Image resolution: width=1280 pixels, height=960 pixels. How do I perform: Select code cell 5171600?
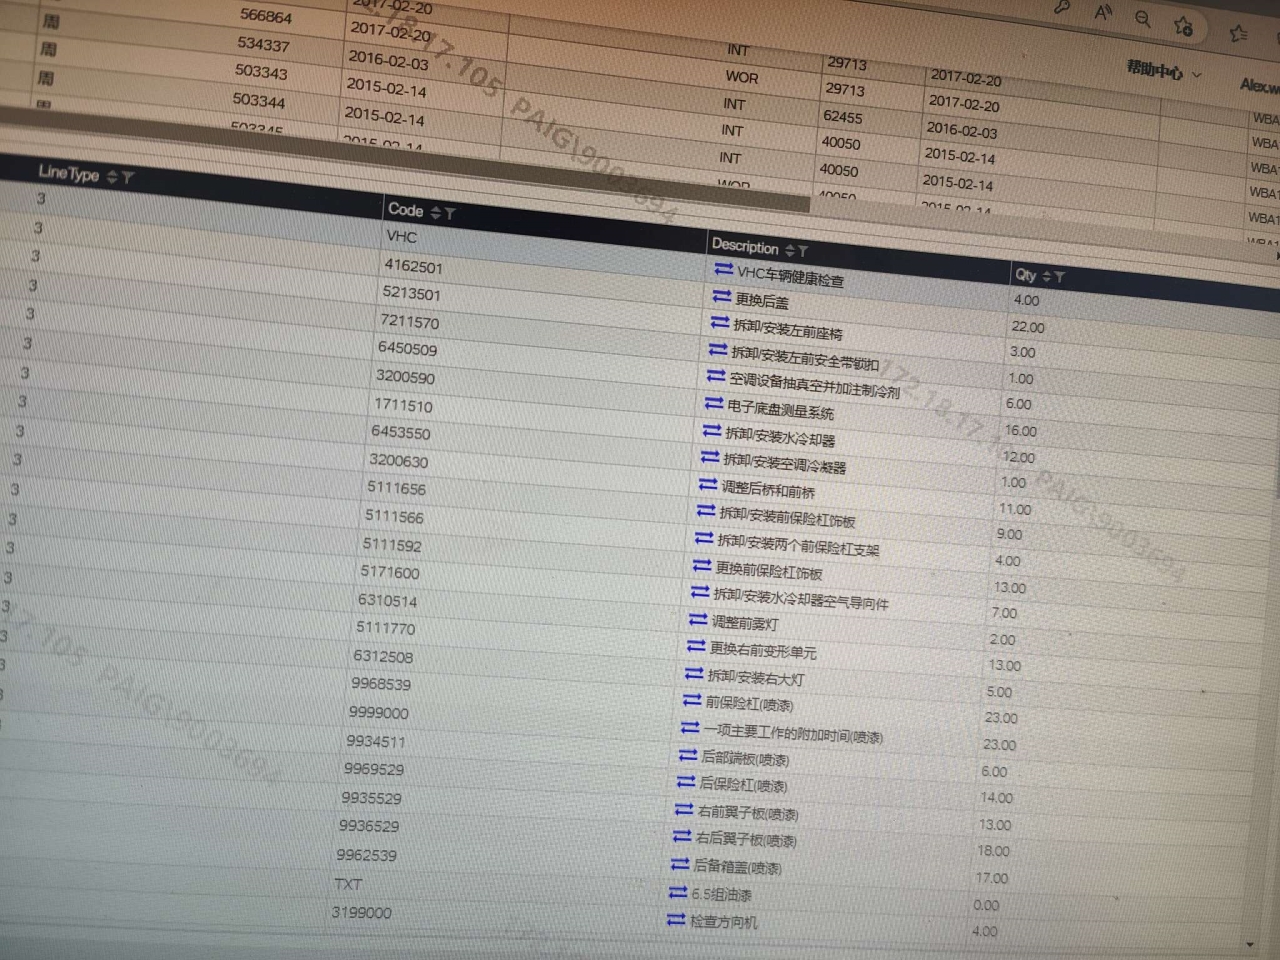point(390,572)
